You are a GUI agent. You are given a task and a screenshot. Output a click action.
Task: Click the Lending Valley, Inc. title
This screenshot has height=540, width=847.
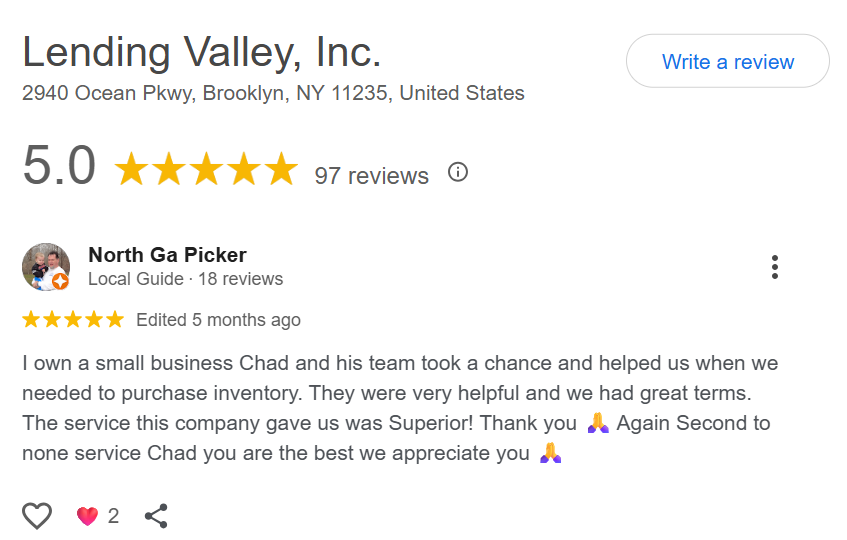(x=202, y=52)
